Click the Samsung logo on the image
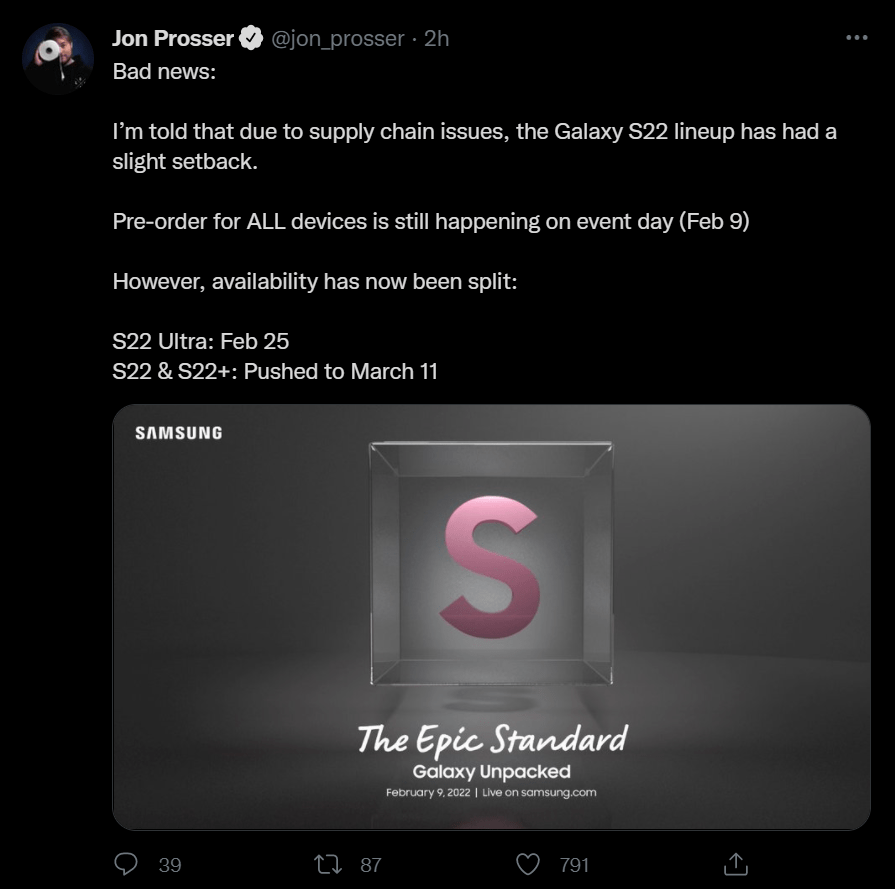Screen dimensions: 895x889 [179, 433]
